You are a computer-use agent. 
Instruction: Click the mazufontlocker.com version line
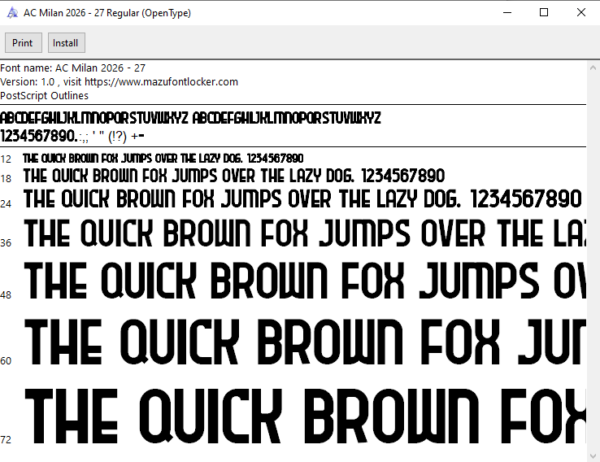tap(119, 82)
